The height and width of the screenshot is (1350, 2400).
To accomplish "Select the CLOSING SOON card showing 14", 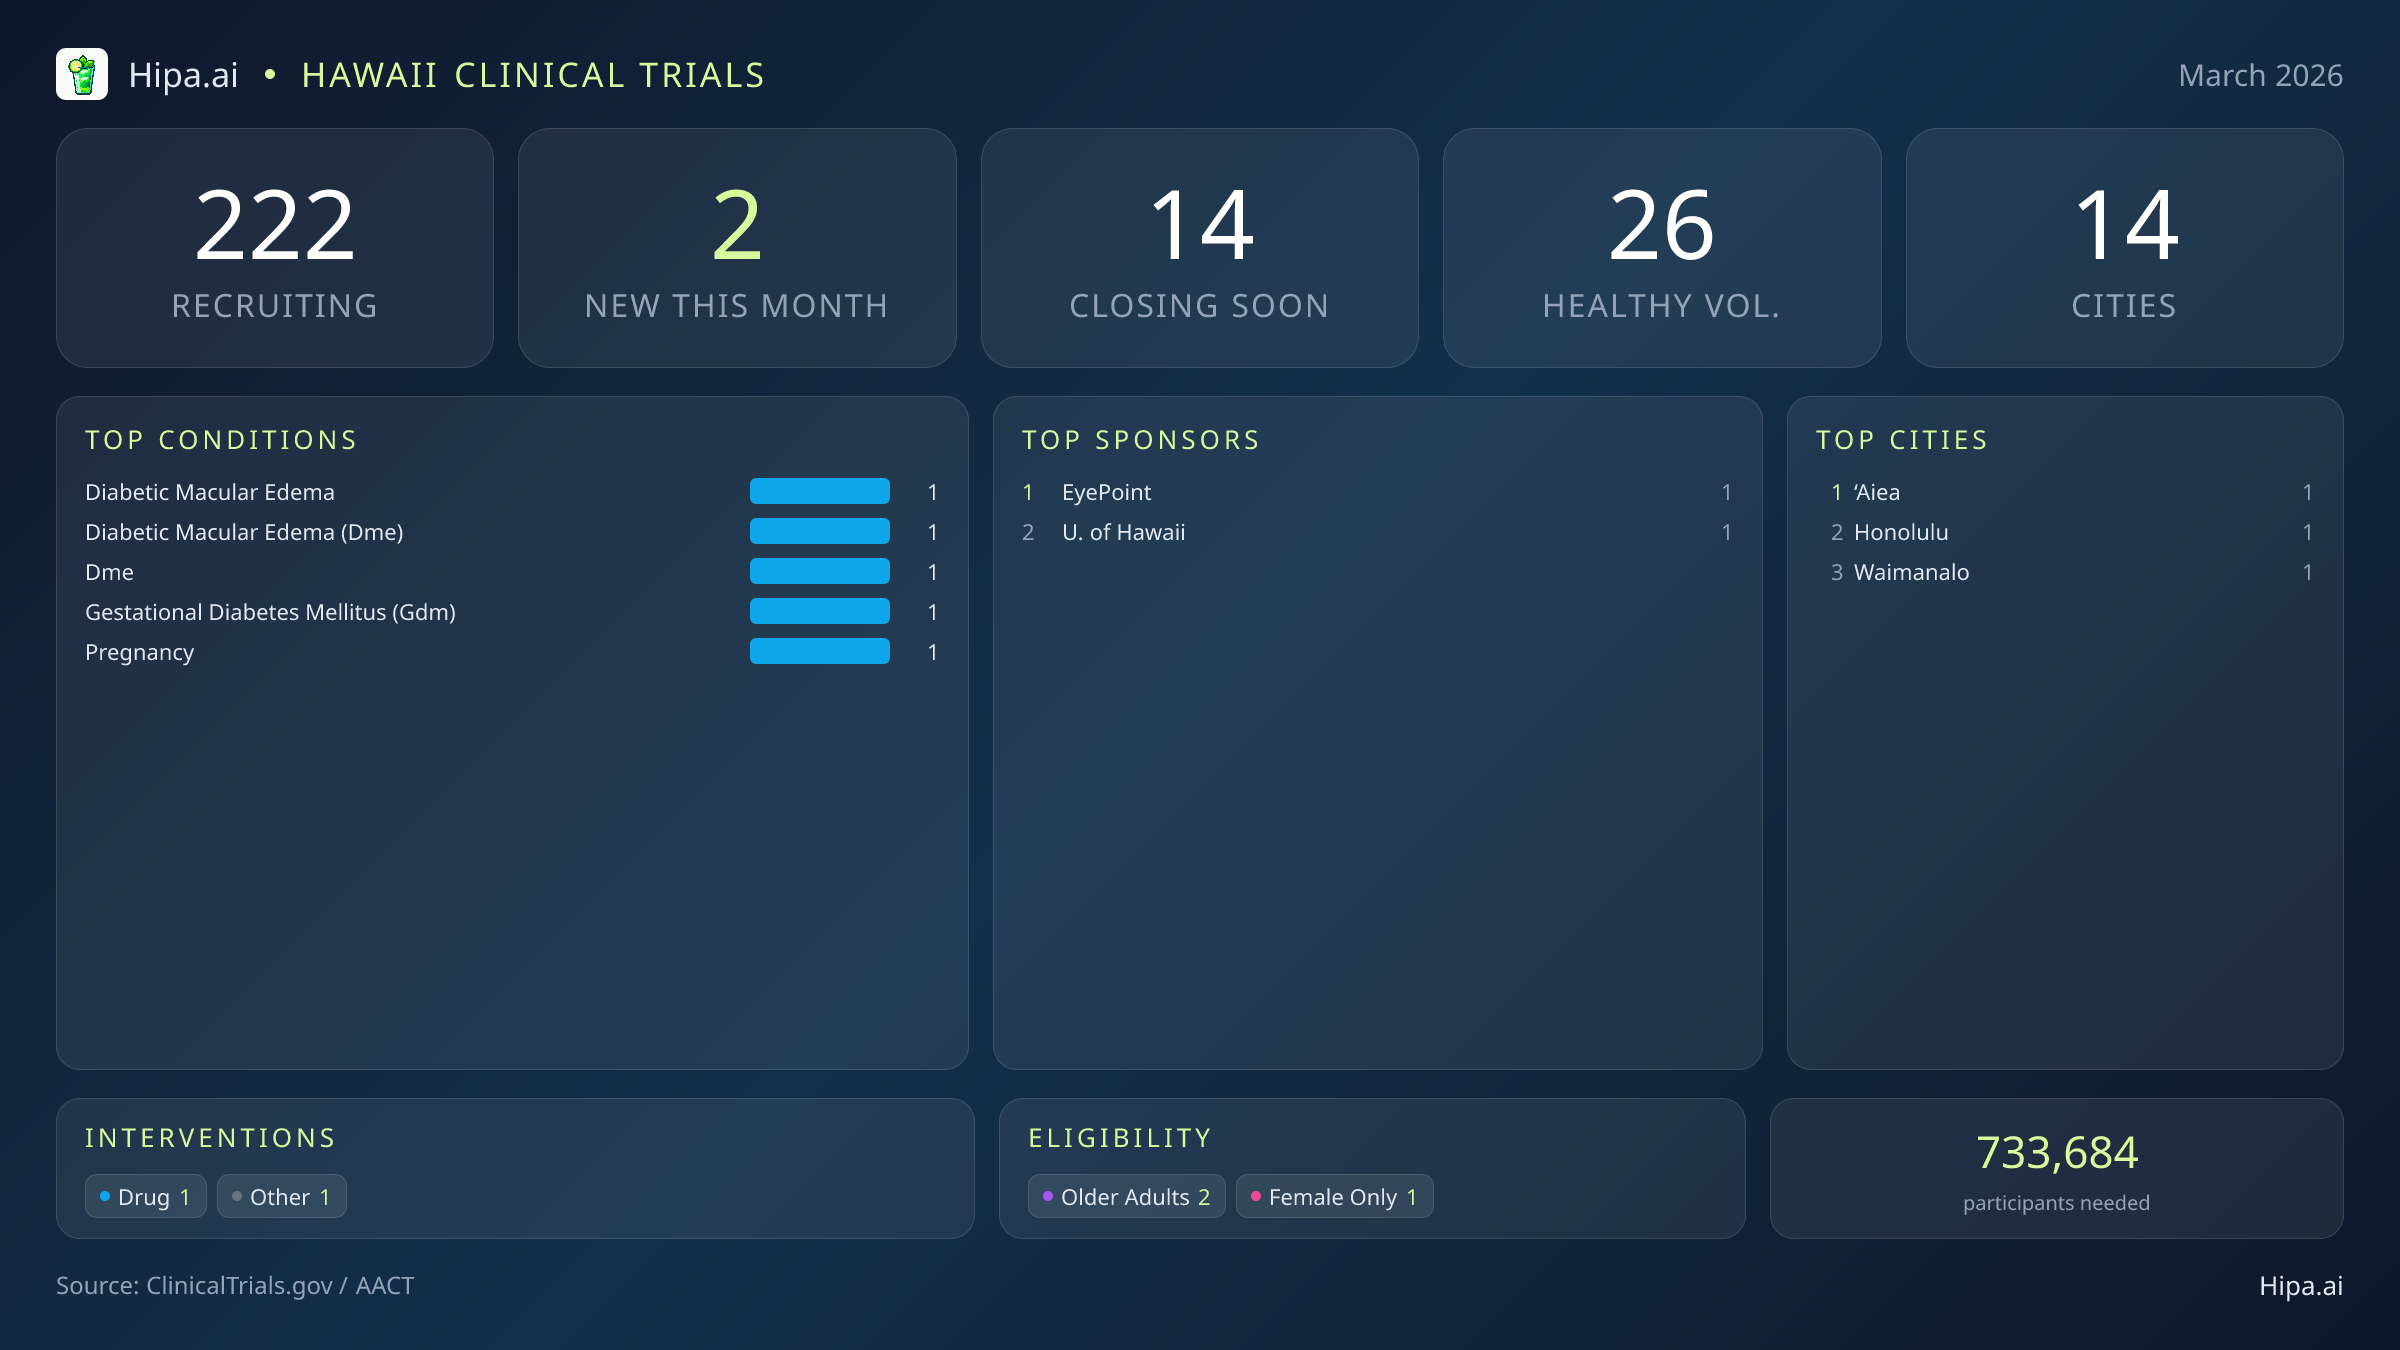I will (1200, 247).
